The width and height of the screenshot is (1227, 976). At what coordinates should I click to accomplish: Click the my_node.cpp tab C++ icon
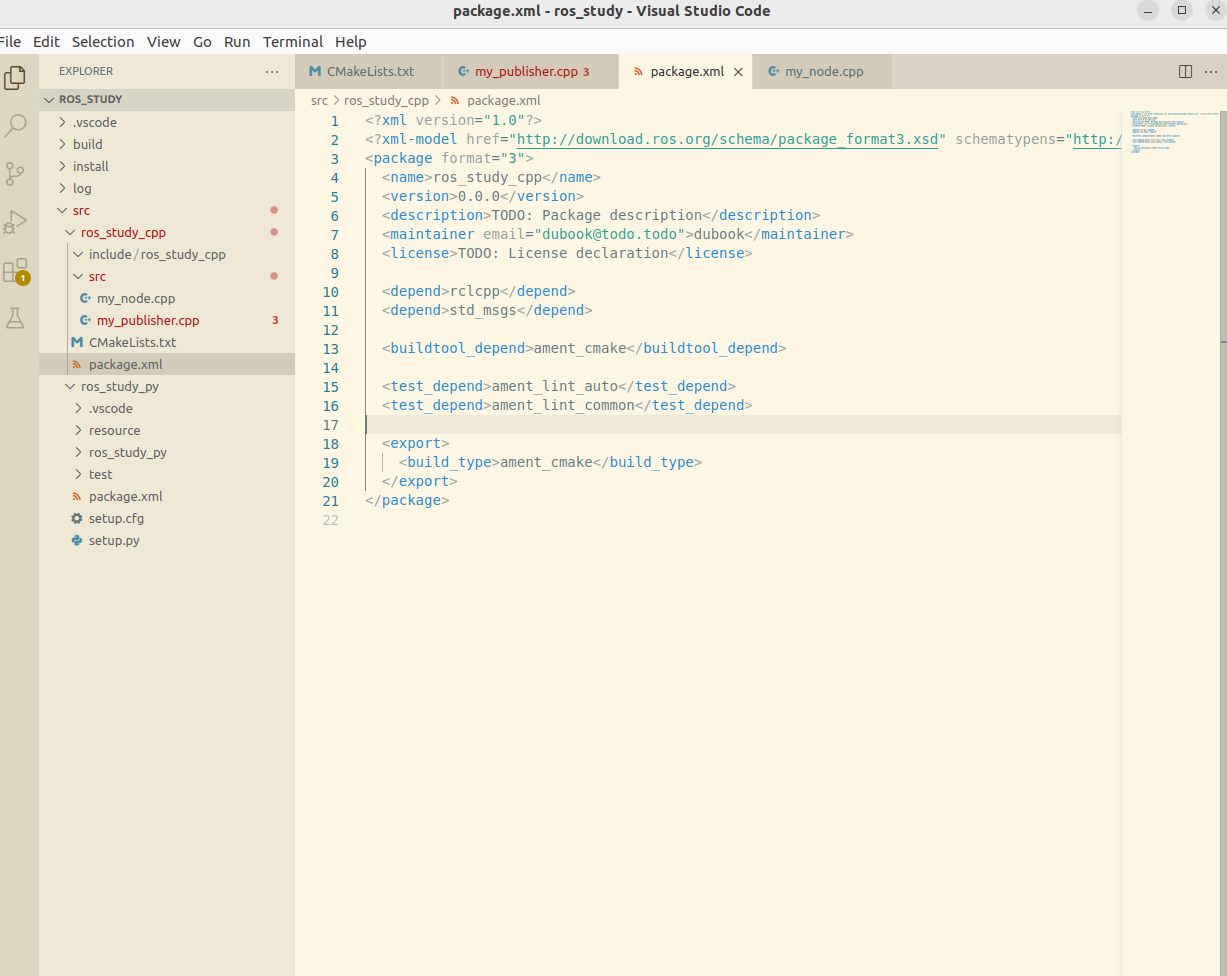[x=774, y=72]
